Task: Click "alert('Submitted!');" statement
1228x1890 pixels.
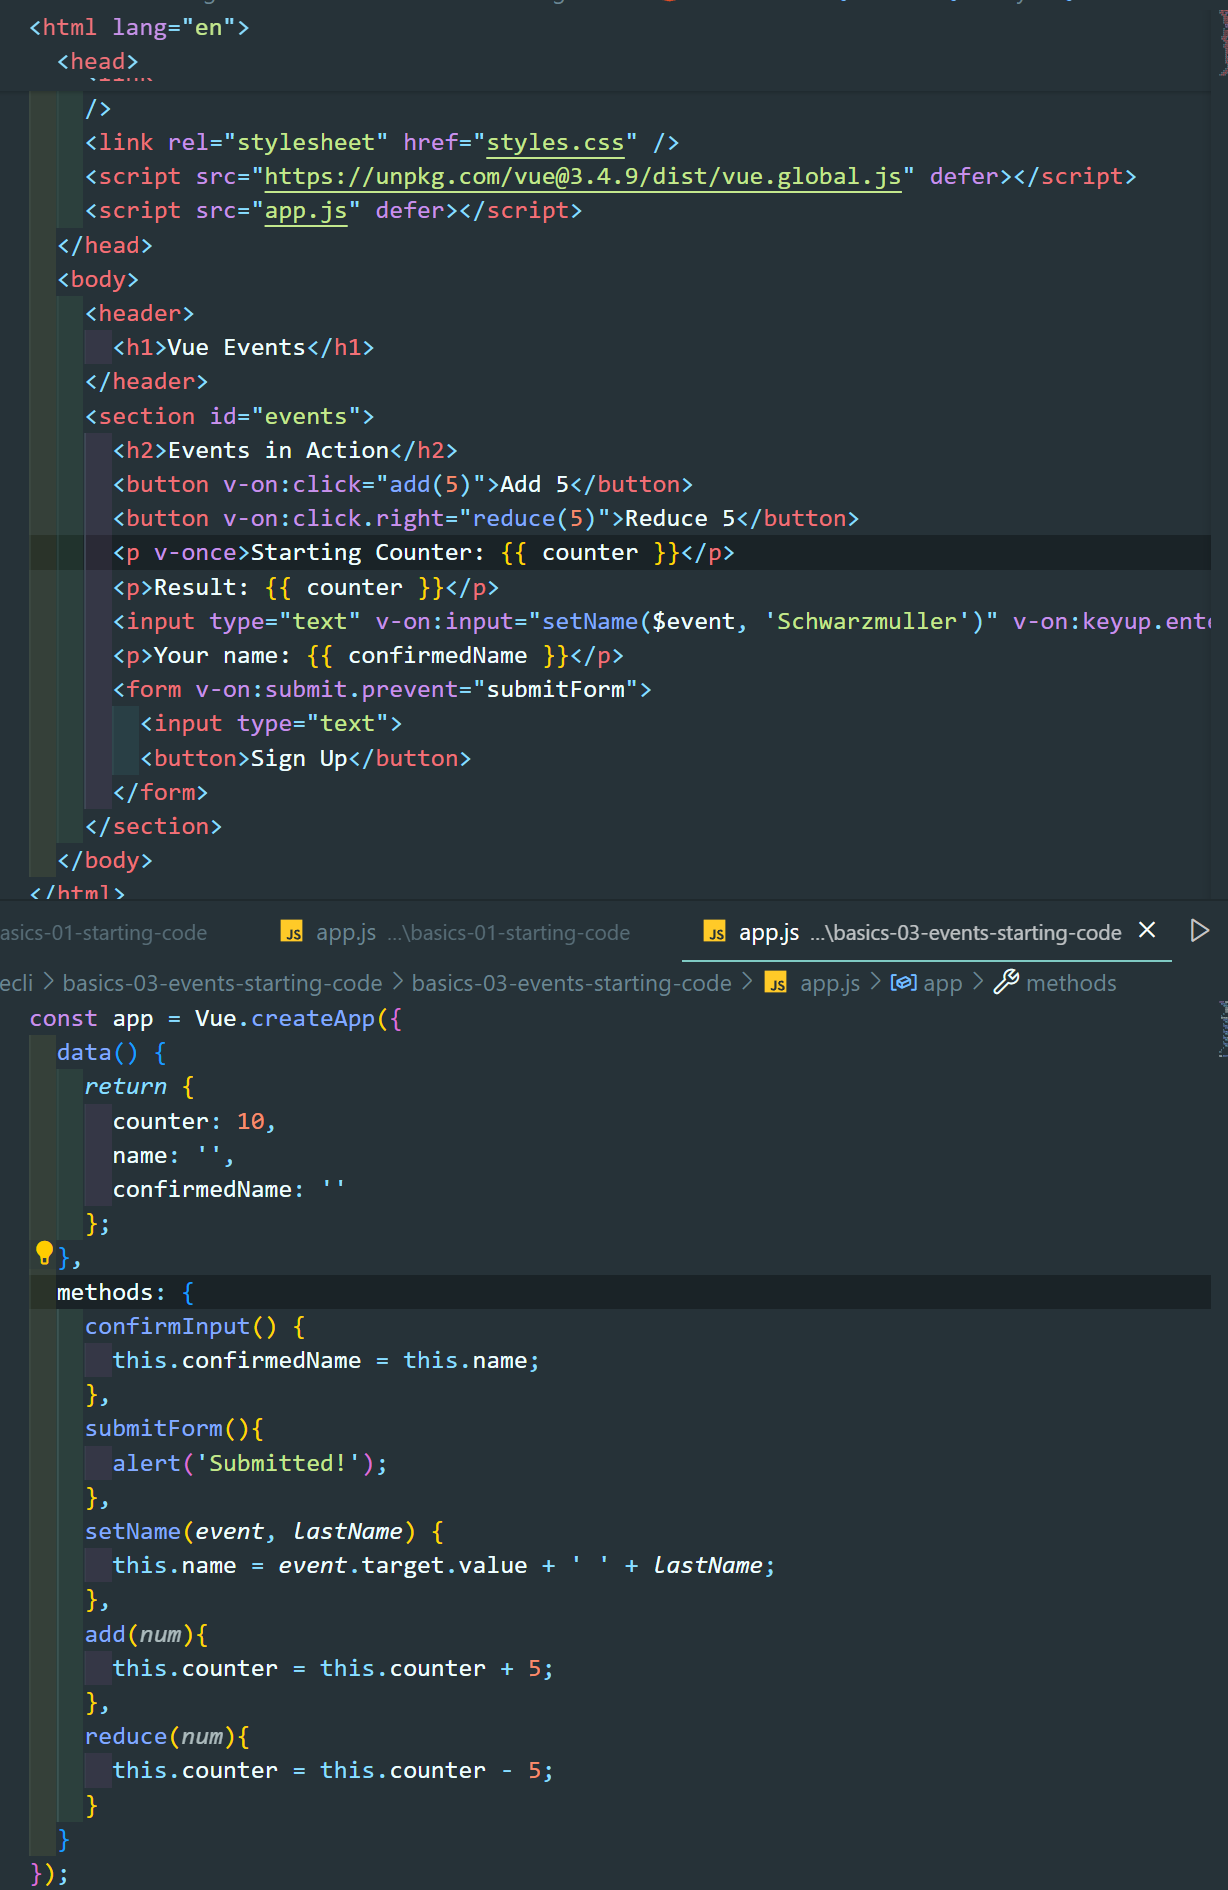Action: (250, 1463)
